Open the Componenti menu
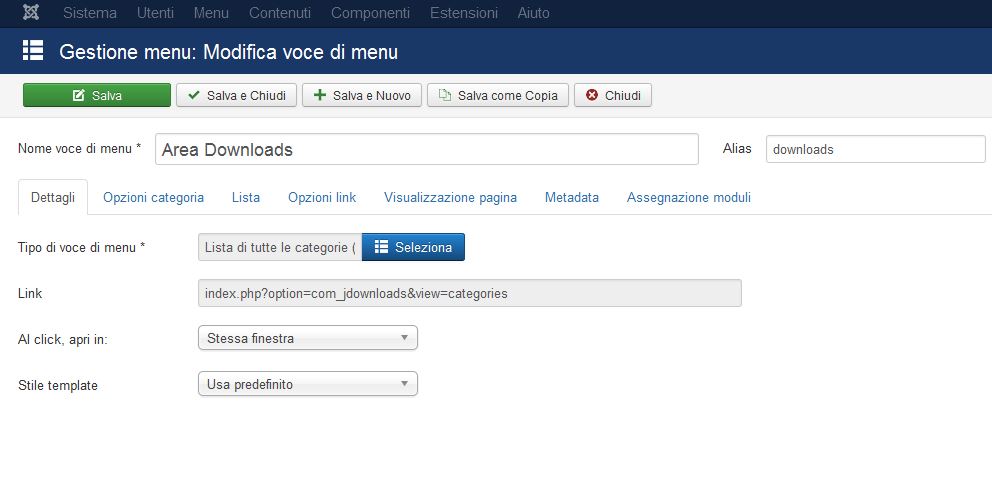 click(370, 13)
